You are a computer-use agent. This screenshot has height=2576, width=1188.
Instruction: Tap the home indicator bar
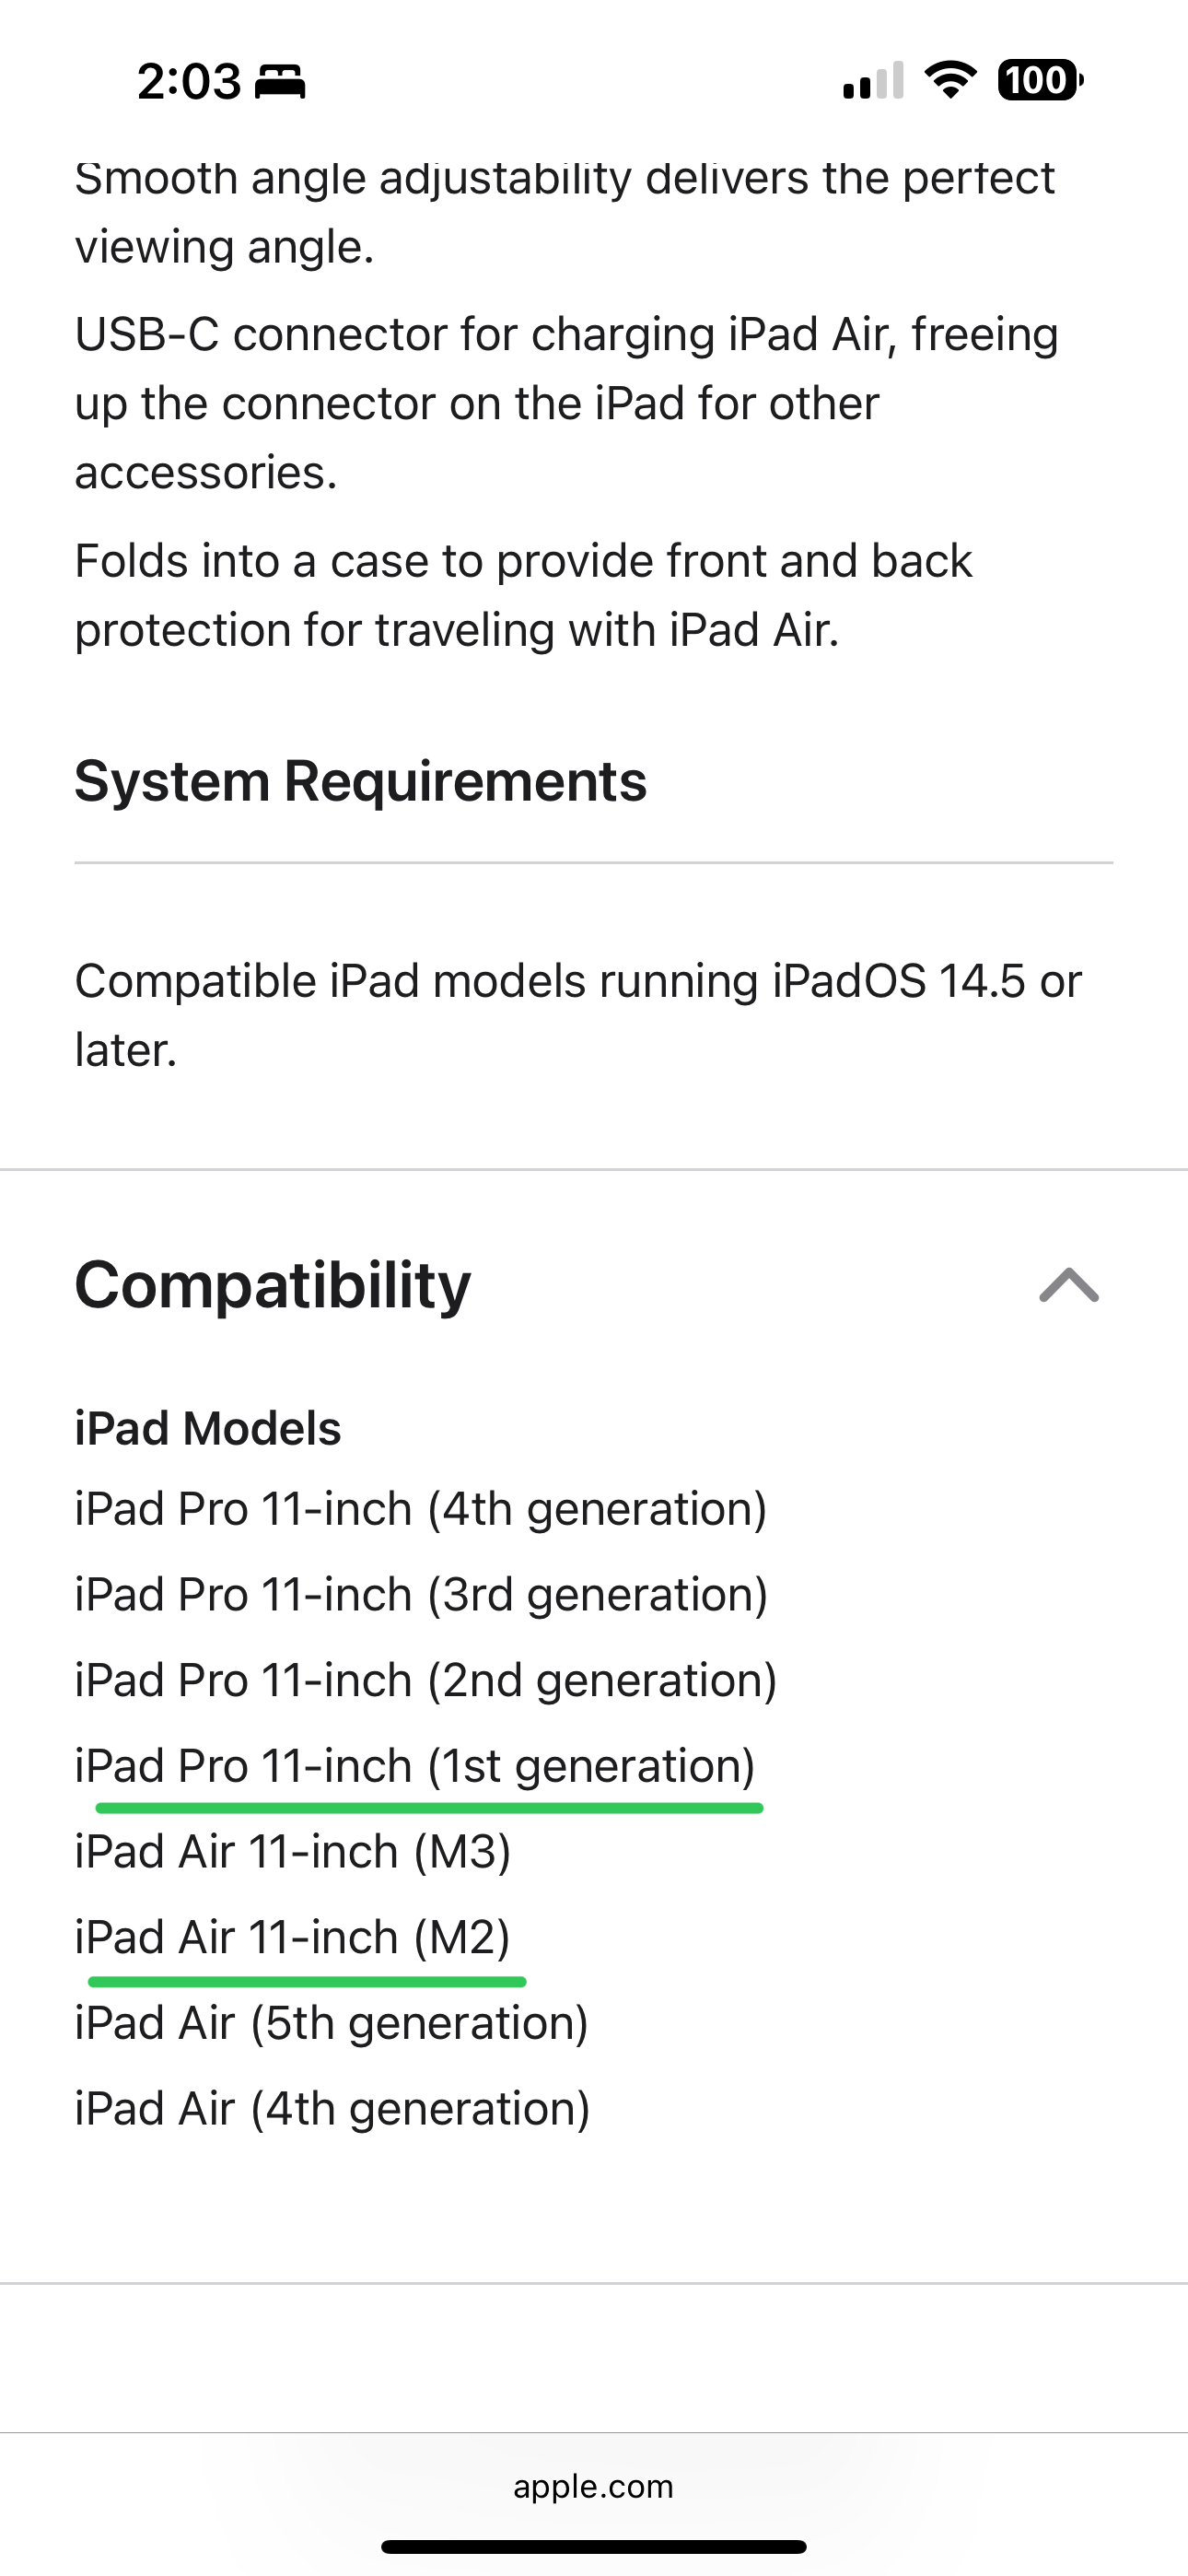pos(594,2546)
